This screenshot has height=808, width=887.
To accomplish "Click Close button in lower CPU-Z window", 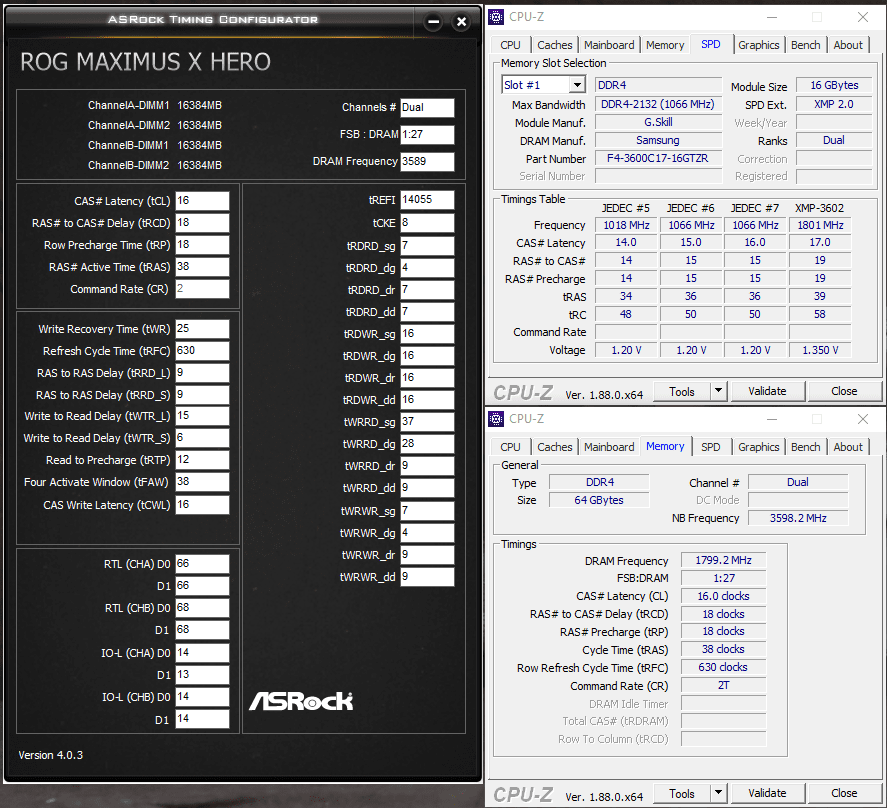I will click(844, 793).
